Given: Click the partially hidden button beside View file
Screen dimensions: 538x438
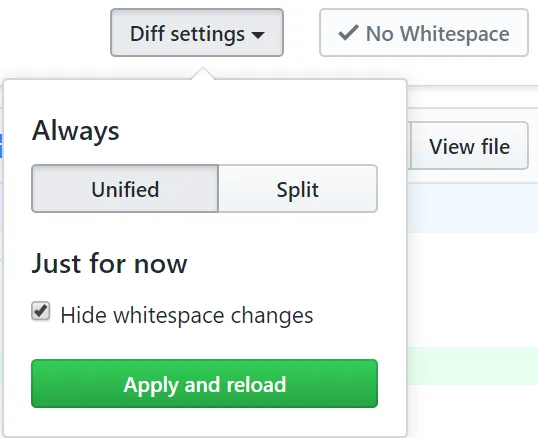Looking at the screenshot, I should coord(409,146).
